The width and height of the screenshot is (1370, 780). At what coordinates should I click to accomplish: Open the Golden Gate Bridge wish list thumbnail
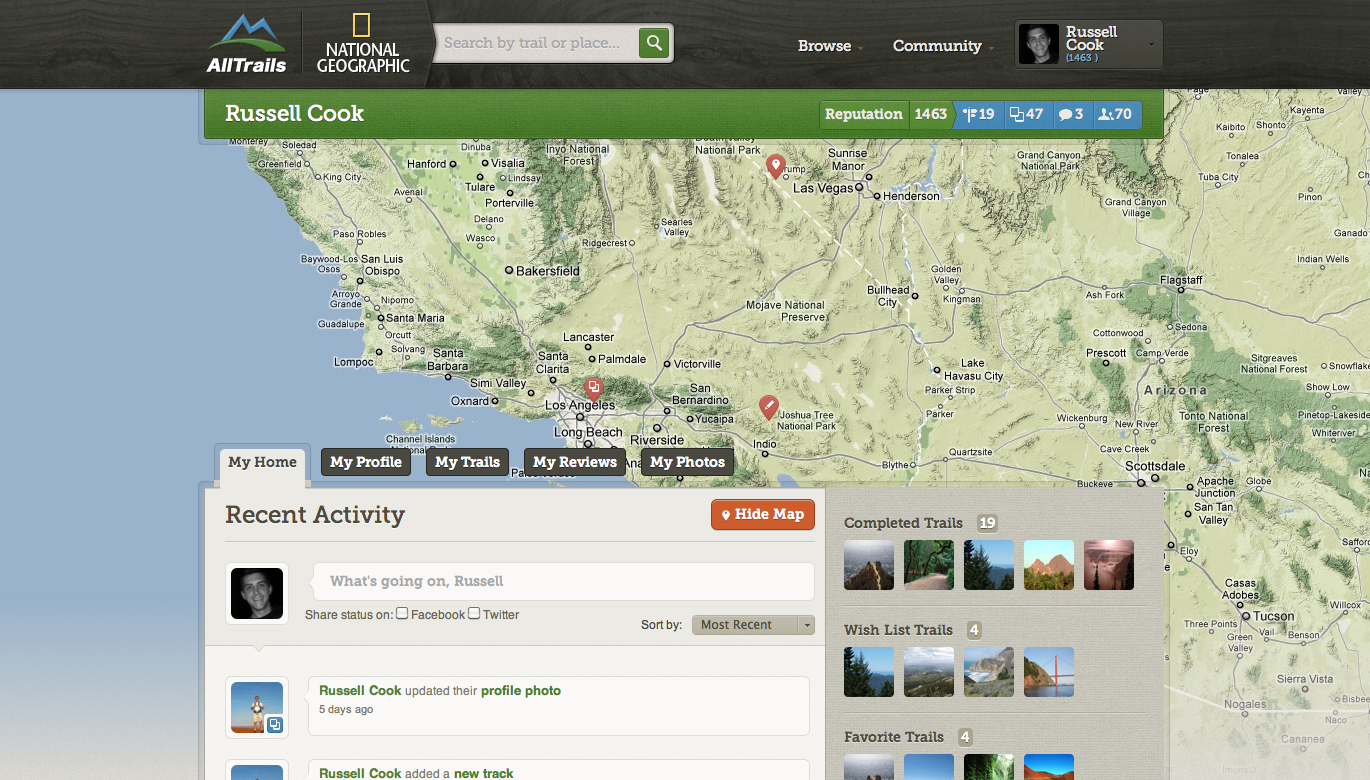(x=1049, y=672)
